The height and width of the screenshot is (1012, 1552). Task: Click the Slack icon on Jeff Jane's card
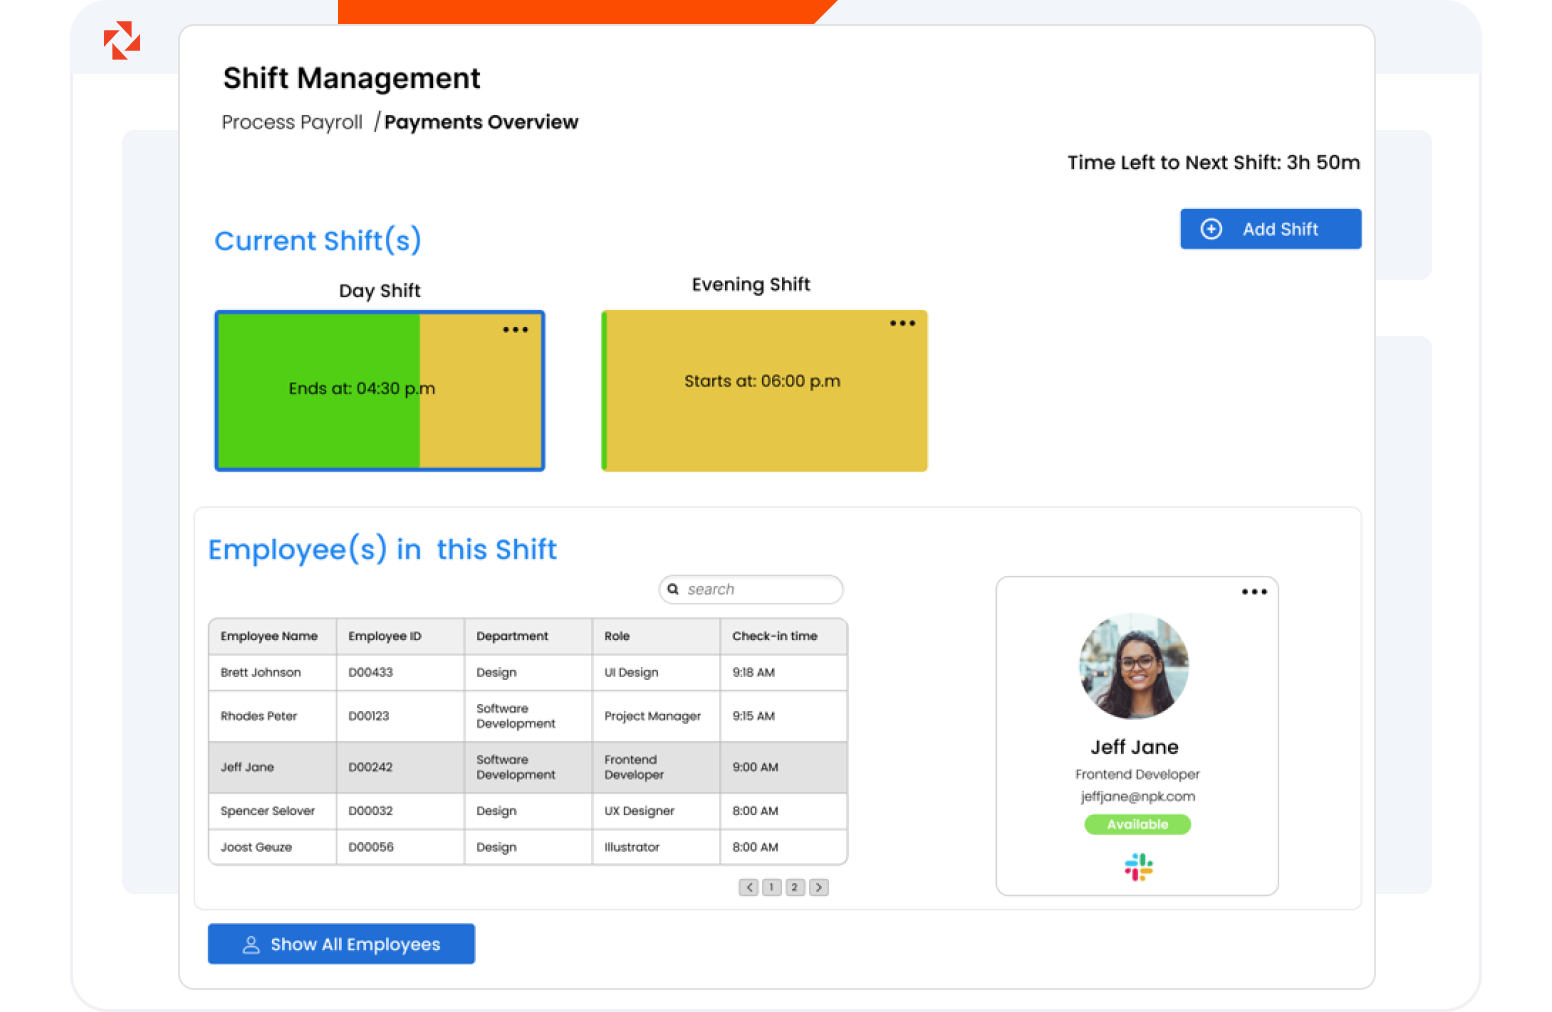[1137, 866]
